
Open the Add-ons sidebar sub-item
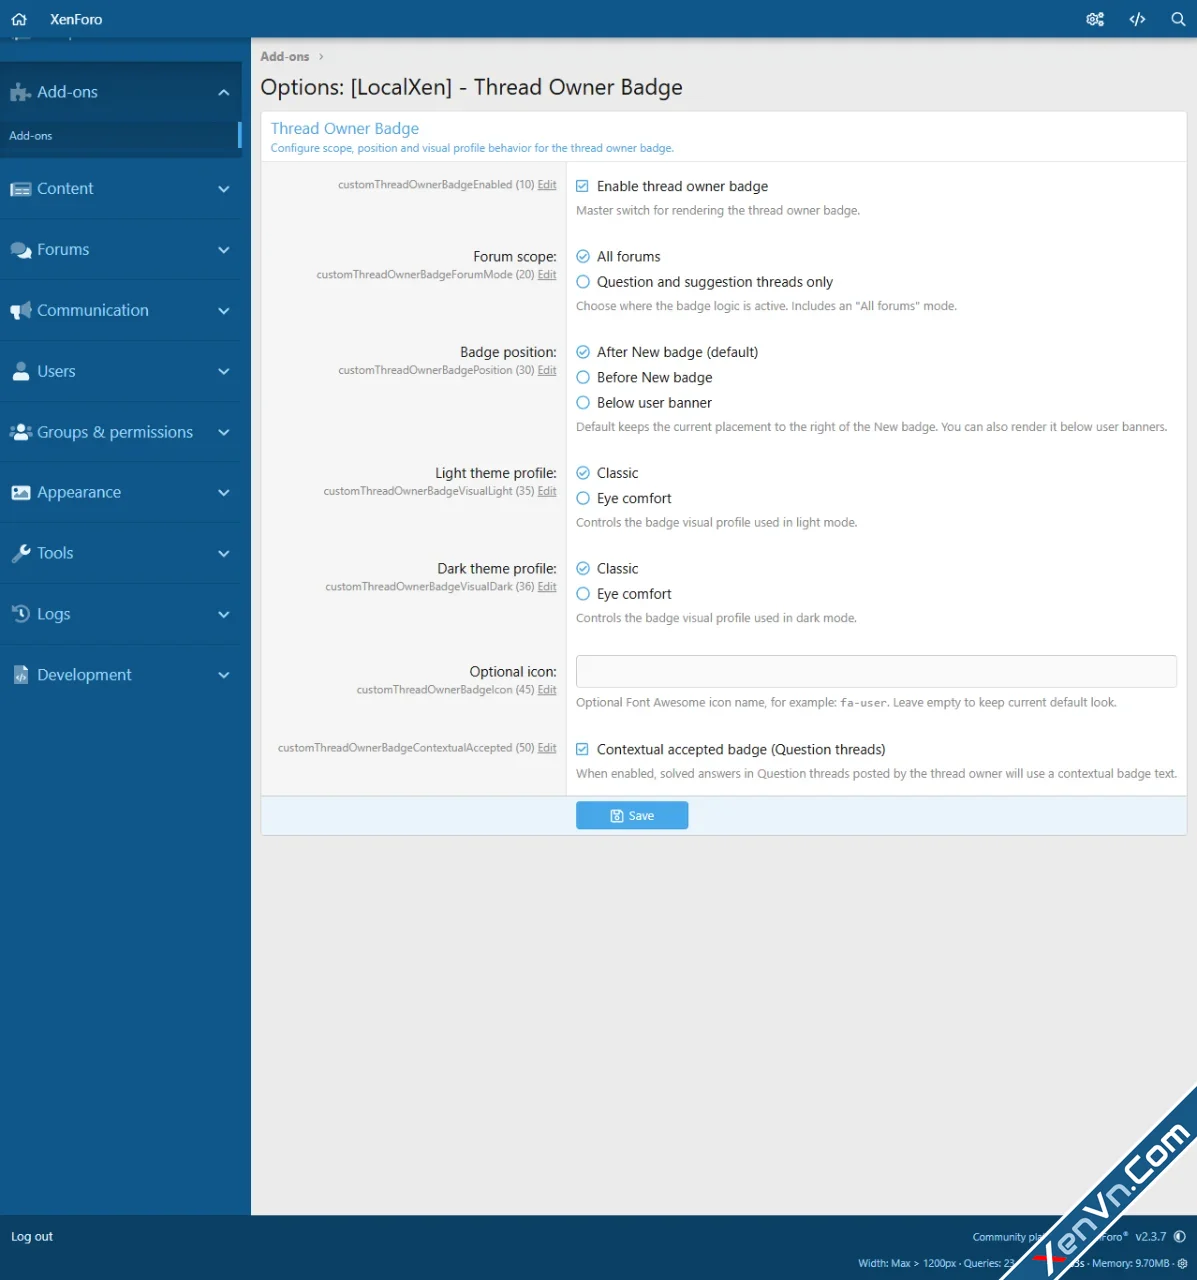[x=31, y=136]
